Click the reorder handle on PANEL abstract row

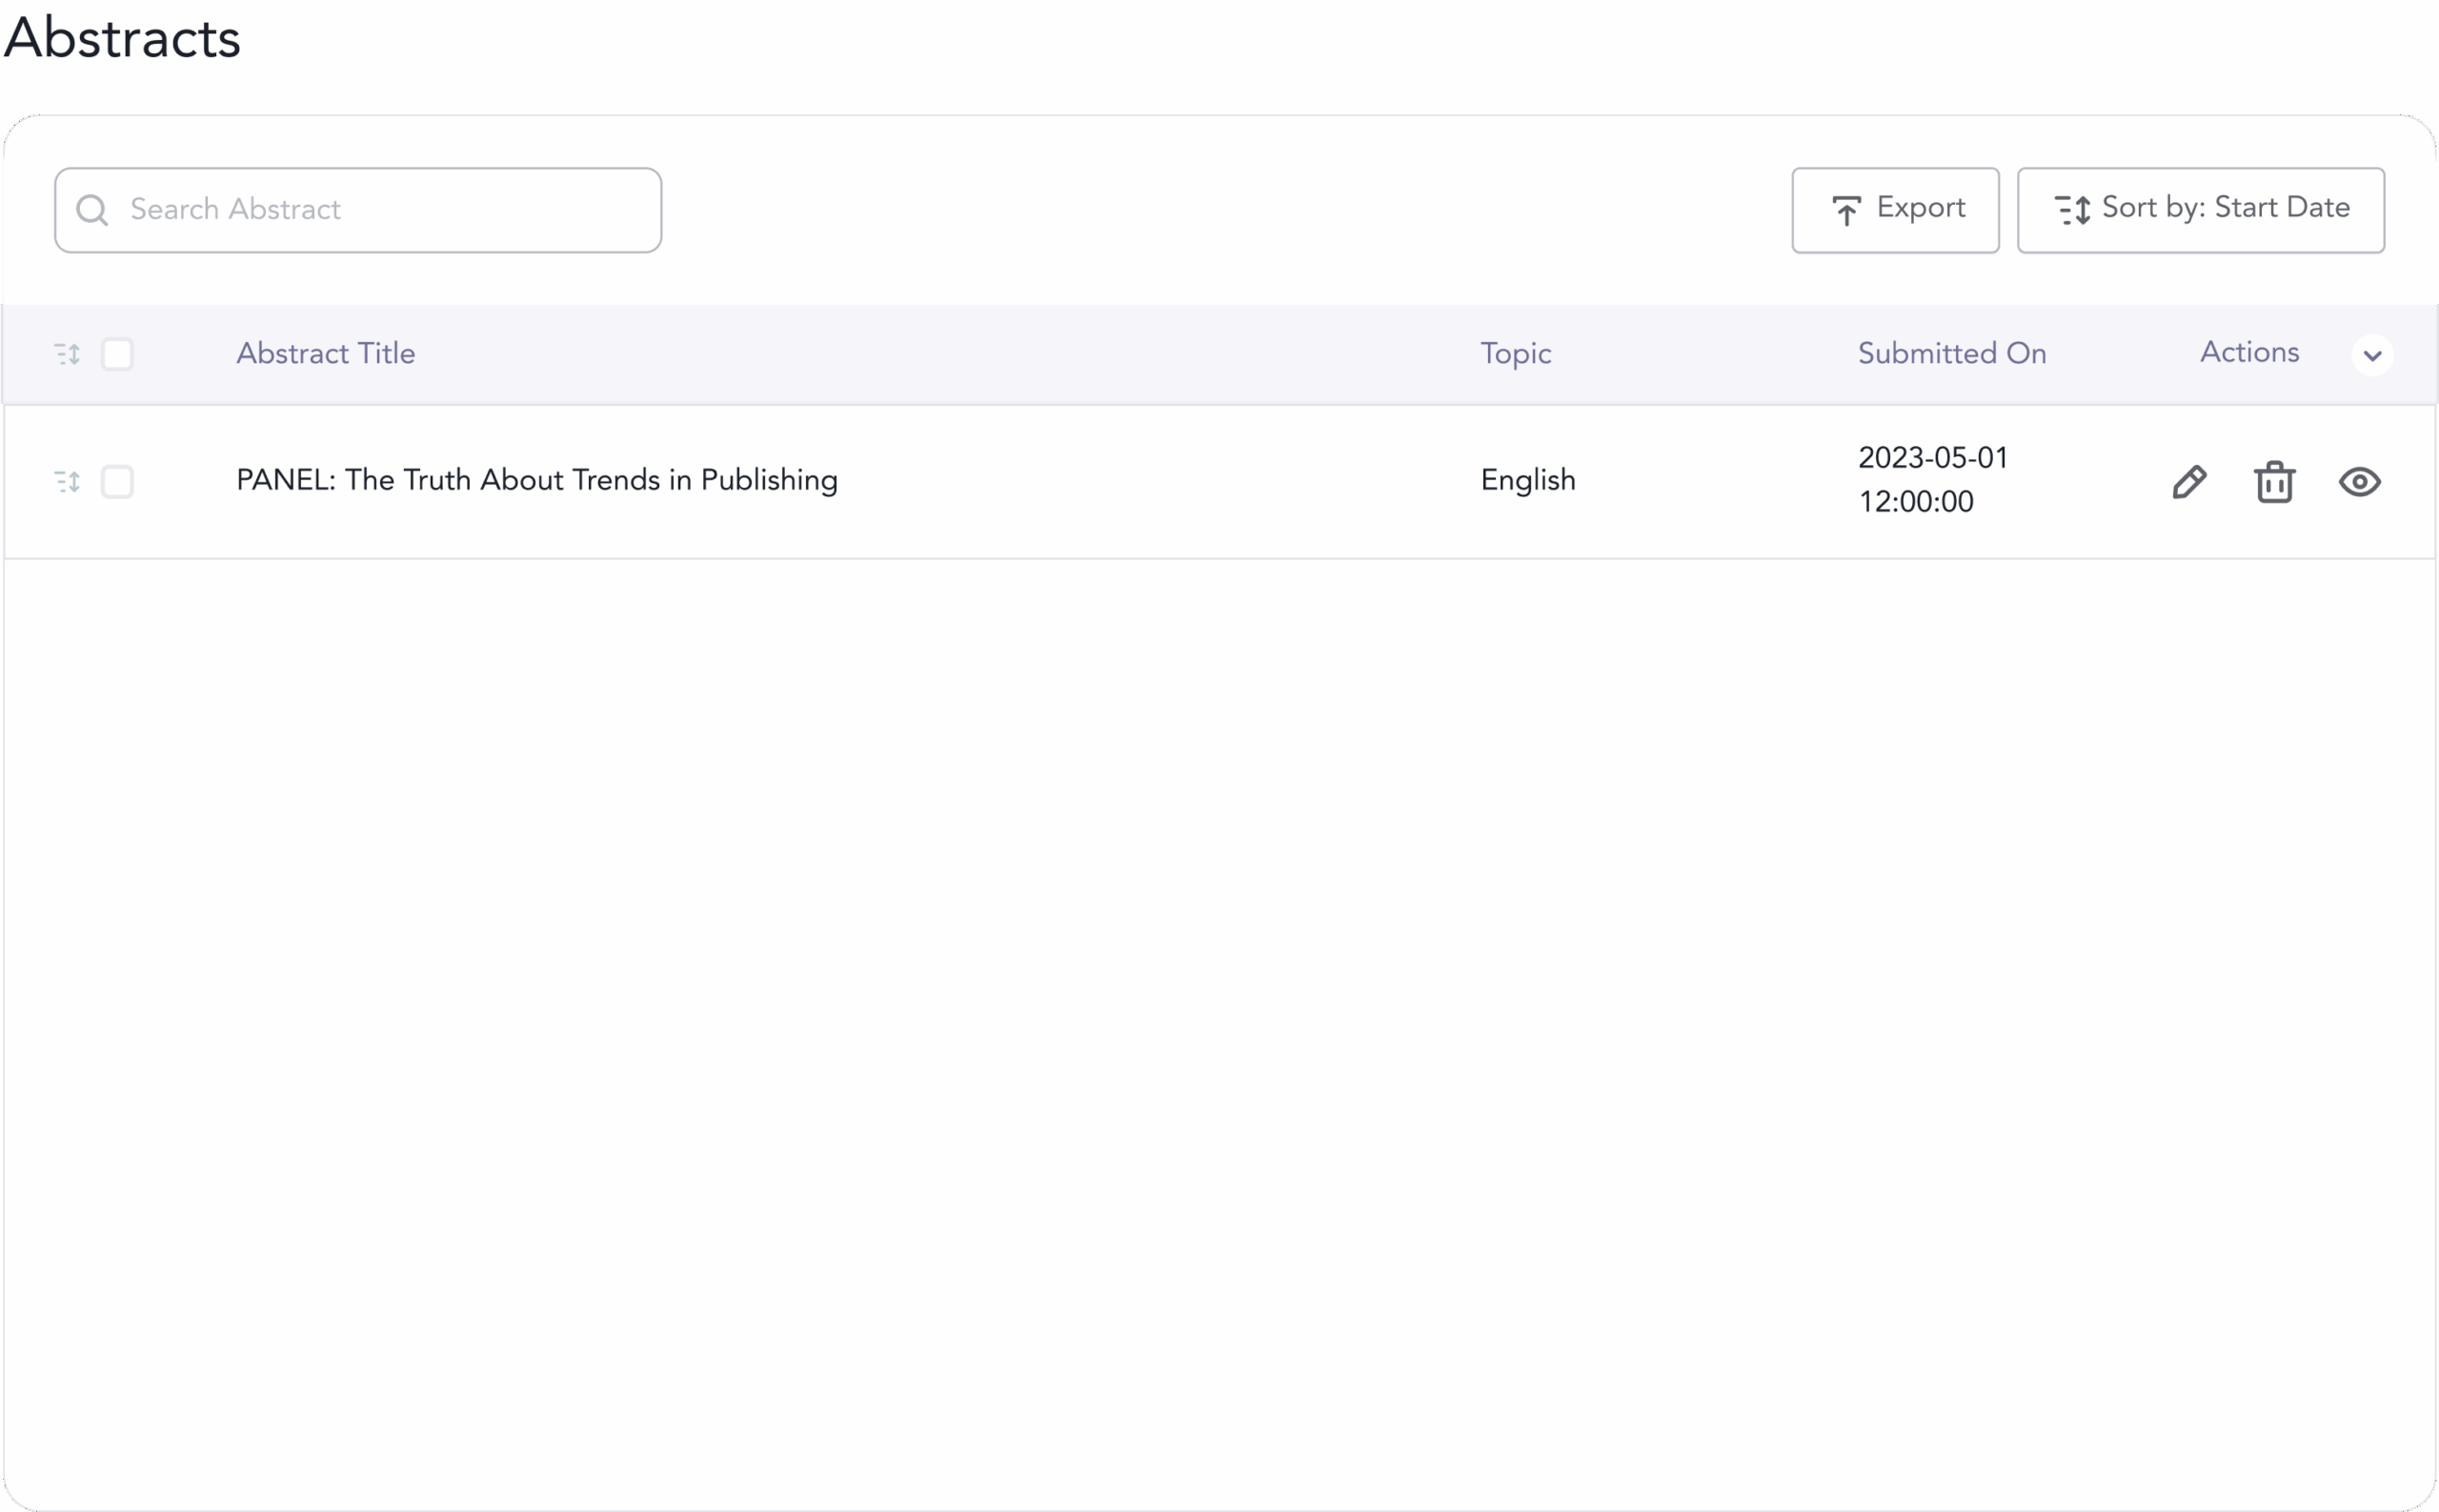(x=67, y=482)
